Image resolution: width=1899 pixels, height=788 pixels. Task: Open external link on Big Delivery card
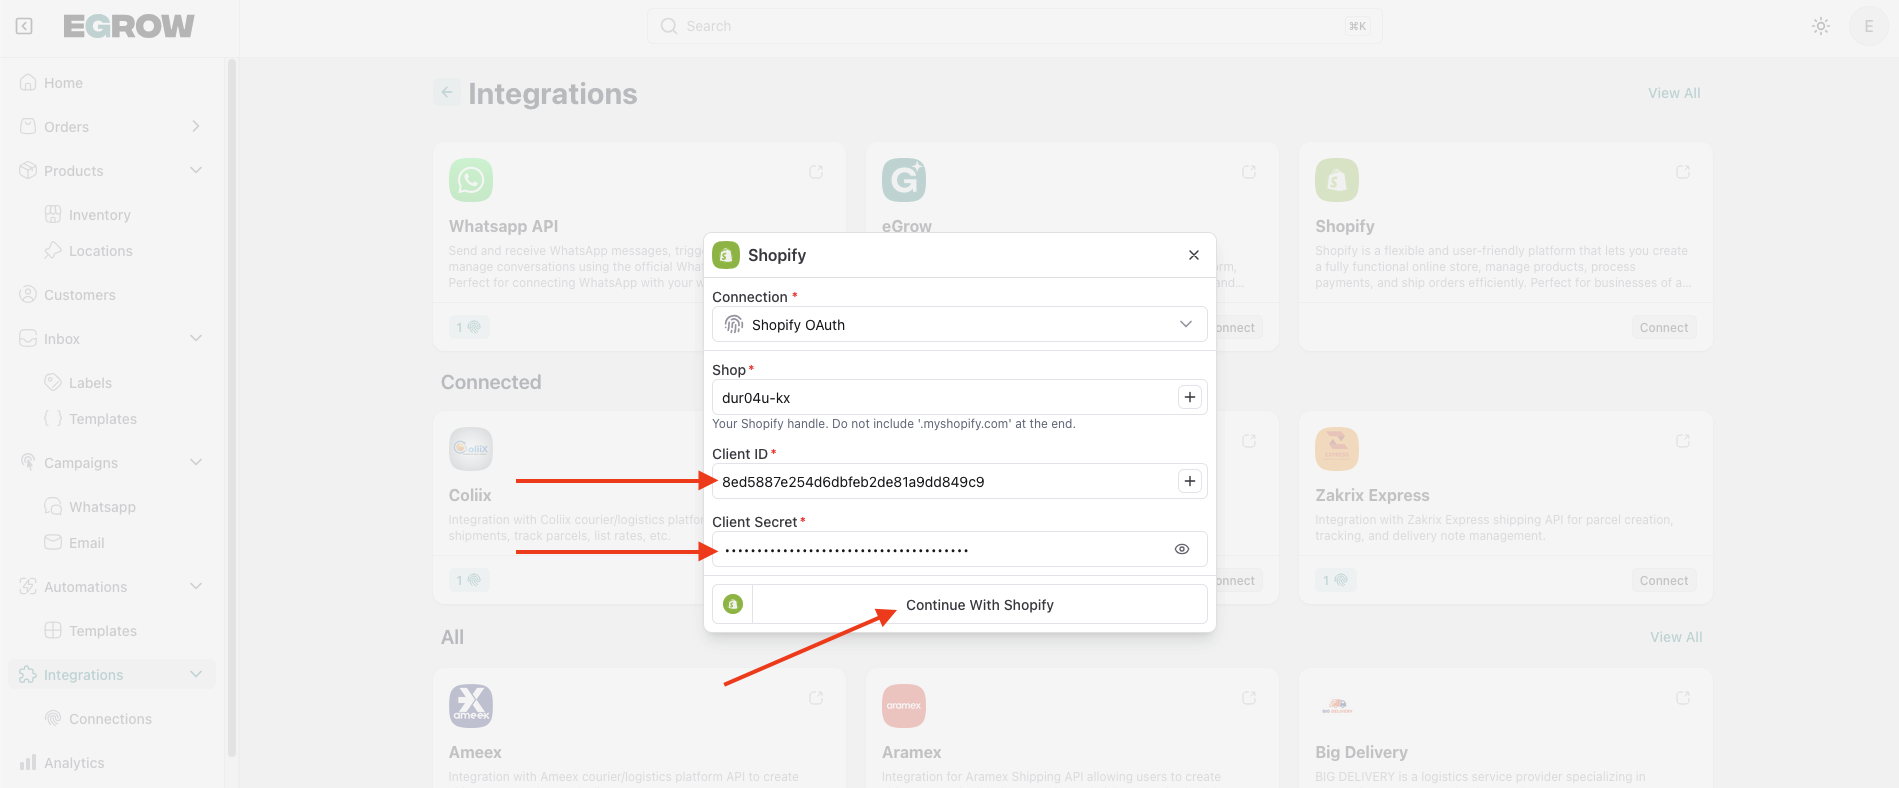point(1683,698)
